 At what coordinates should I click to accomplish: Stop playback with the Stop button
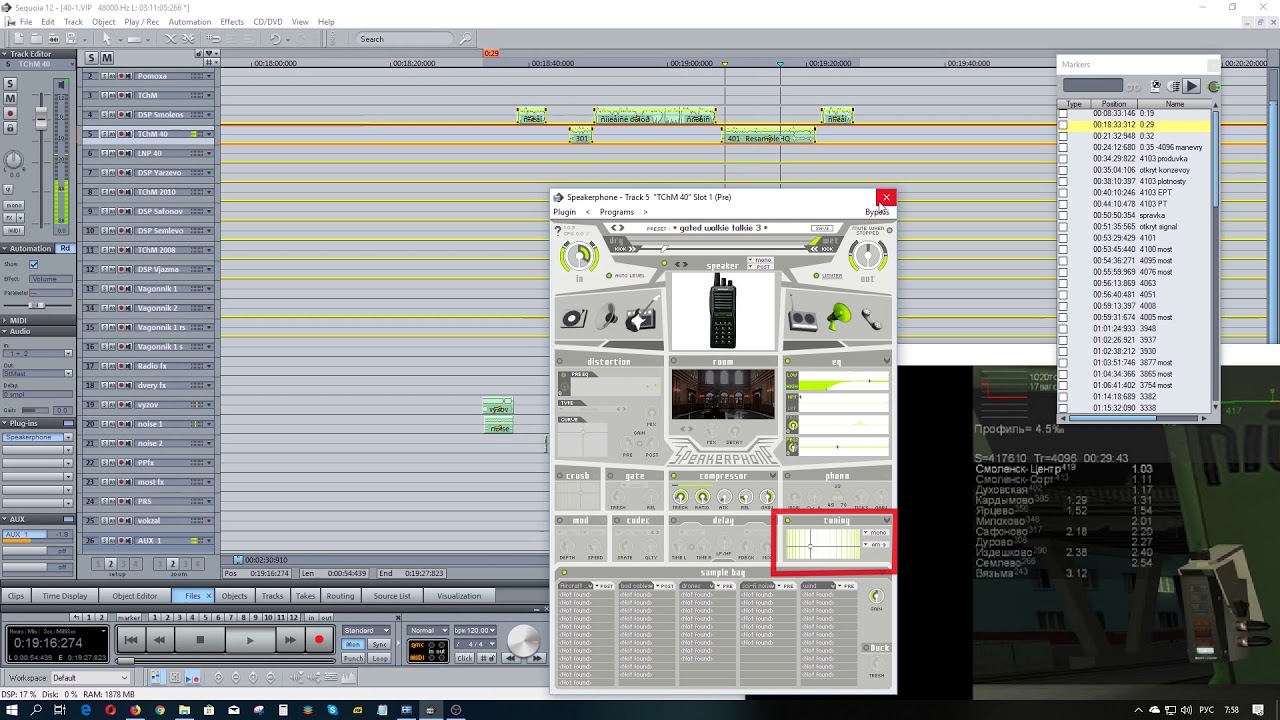click(200, 640)
